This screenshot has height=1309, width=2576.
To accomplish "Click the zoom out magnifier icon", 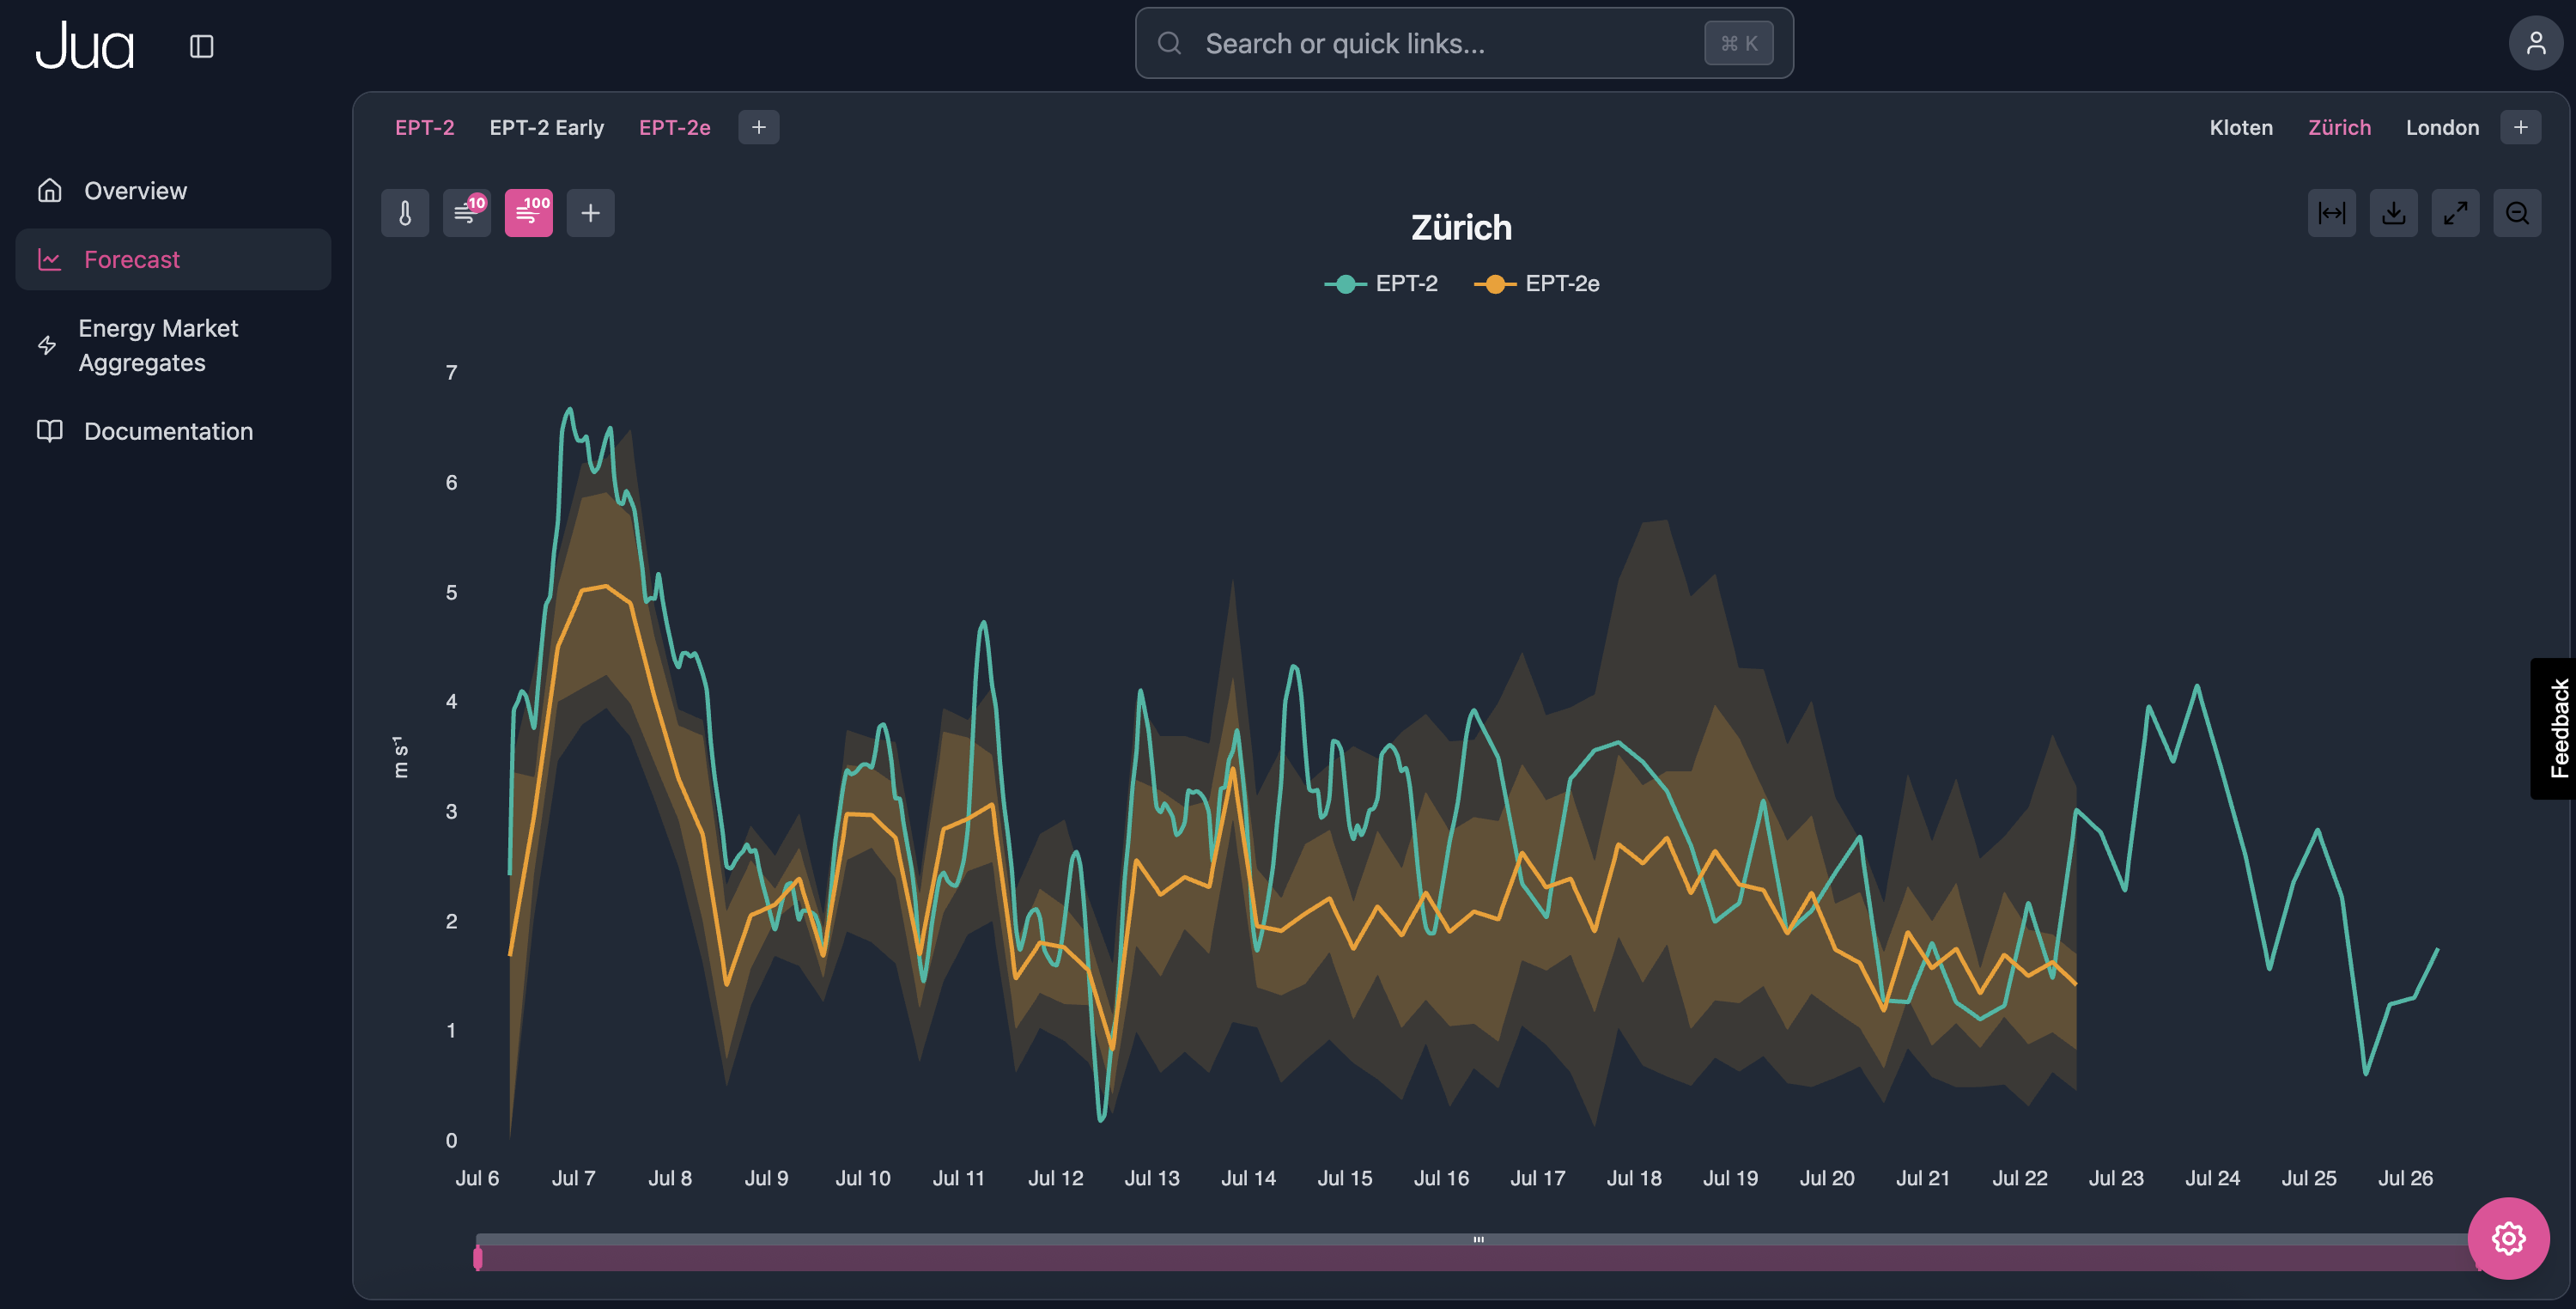I will click(x=2517, y=213).
